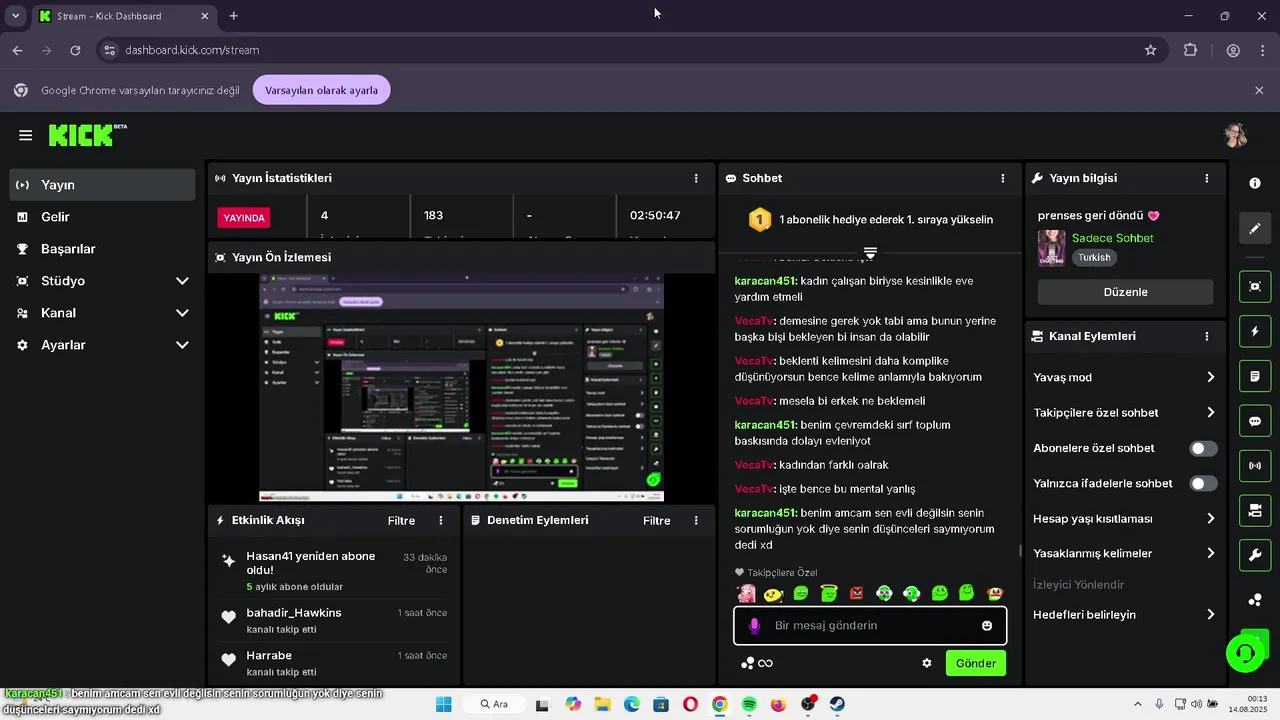The image size is (1280, 720).
Task: Open tab search dropdown in Chrome
Action: [15, 16]
